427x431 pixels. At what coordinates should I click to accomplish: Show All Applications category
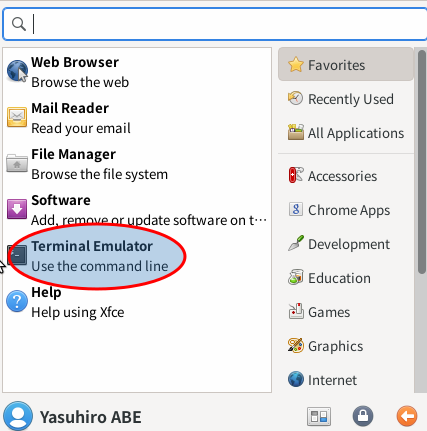(346, 133)
